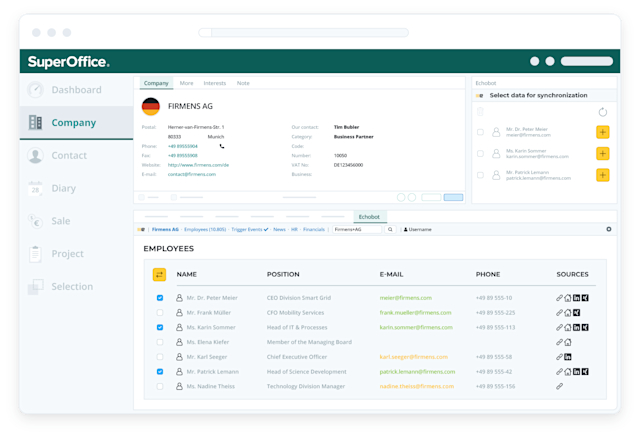Open the Project clipboard icon

click(x=36, y=254)
